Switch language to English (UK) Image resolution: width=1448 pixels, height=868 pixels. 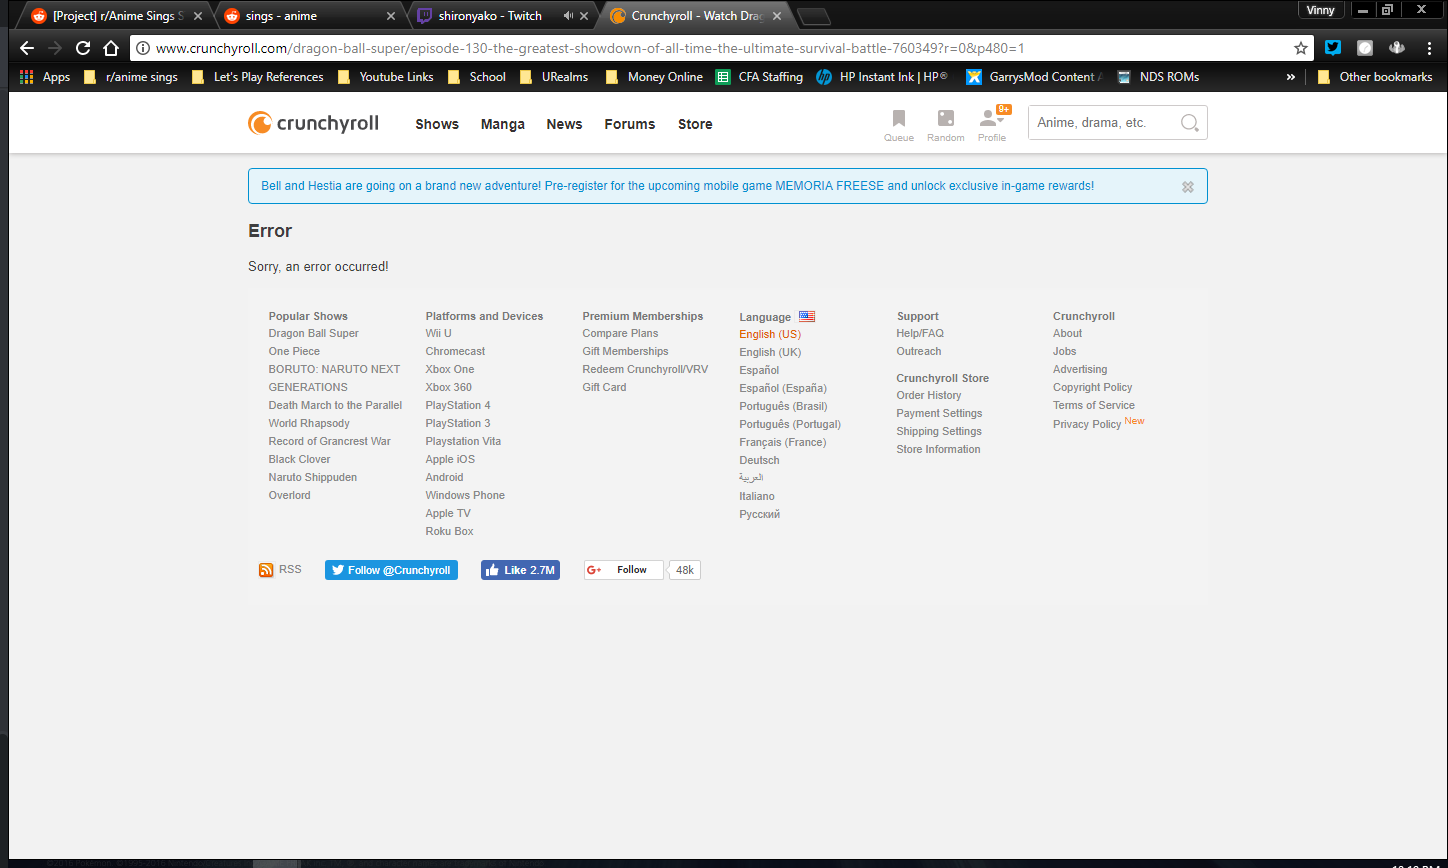coord(770,352)
